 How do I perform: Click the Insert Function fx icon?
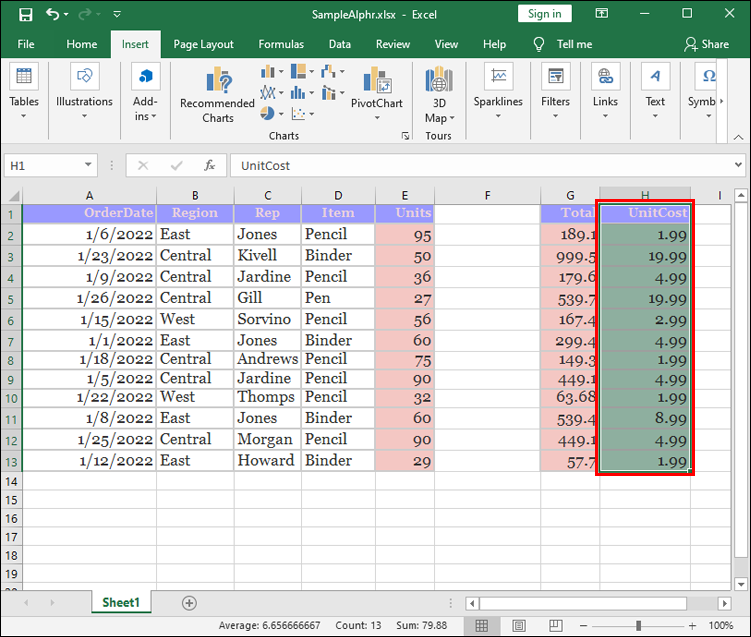210,166
